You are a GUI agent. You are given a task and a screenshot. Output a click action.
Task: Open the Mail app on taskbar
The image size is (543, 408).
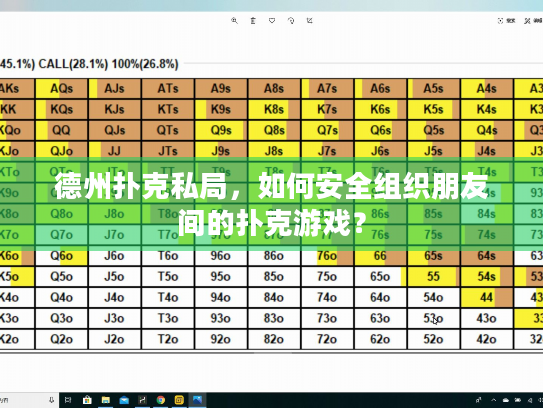tap(124, 400)
